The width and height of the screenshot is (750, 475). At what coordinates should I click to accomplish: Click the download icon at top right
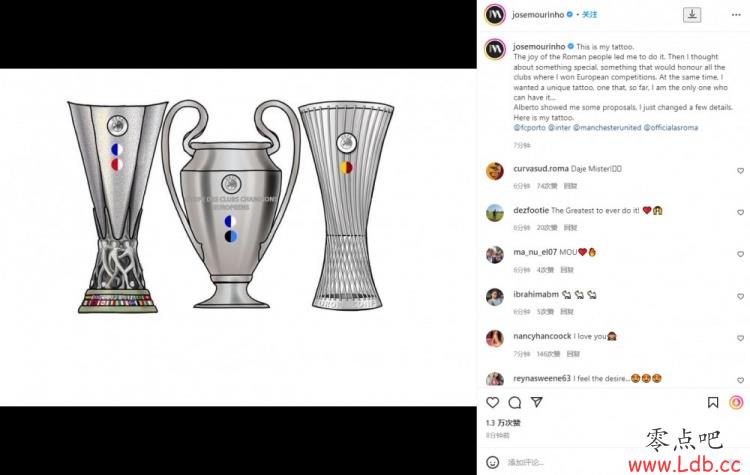[x=692, y=15]
